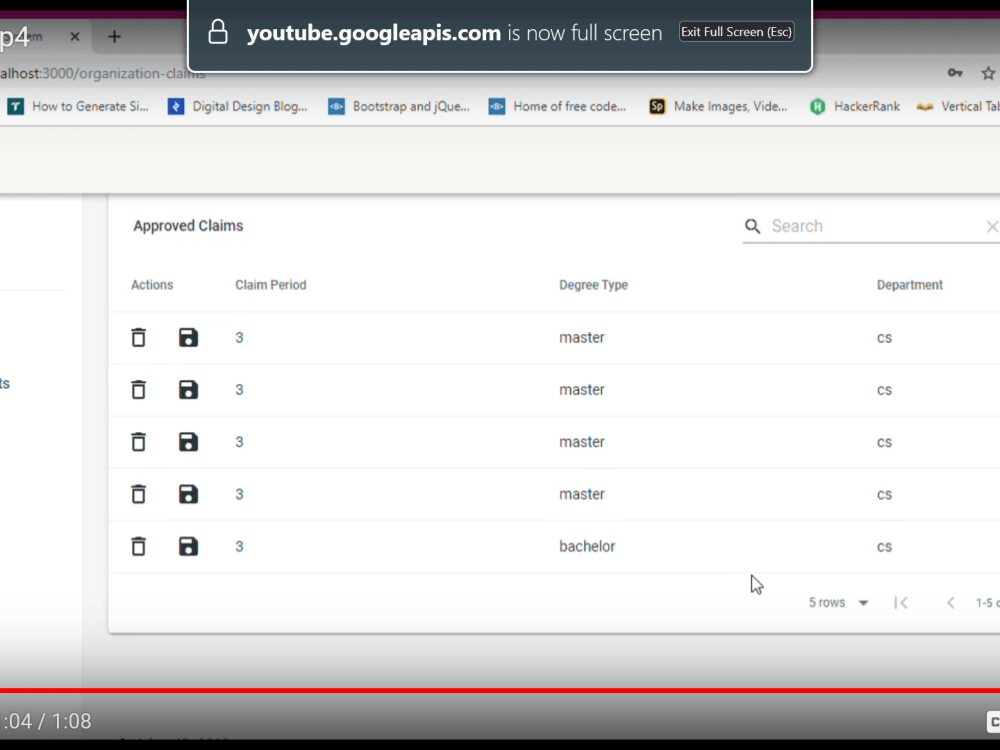Viewport: 1000px width, 750px height.
Task: Go to first page of claims
Action: [901, 603]
